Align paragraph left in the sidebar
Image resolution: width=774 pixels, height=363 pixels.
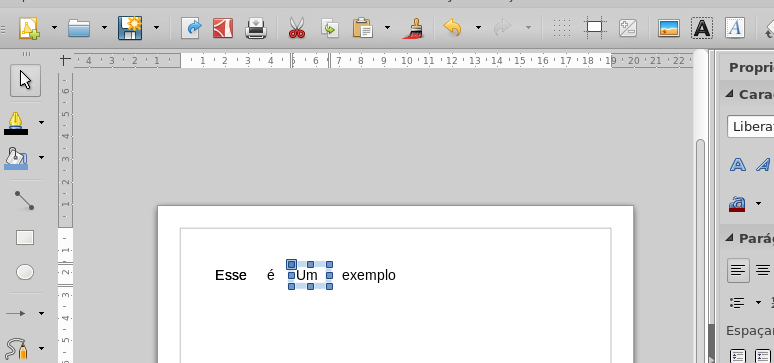click(x=738, y=270)
